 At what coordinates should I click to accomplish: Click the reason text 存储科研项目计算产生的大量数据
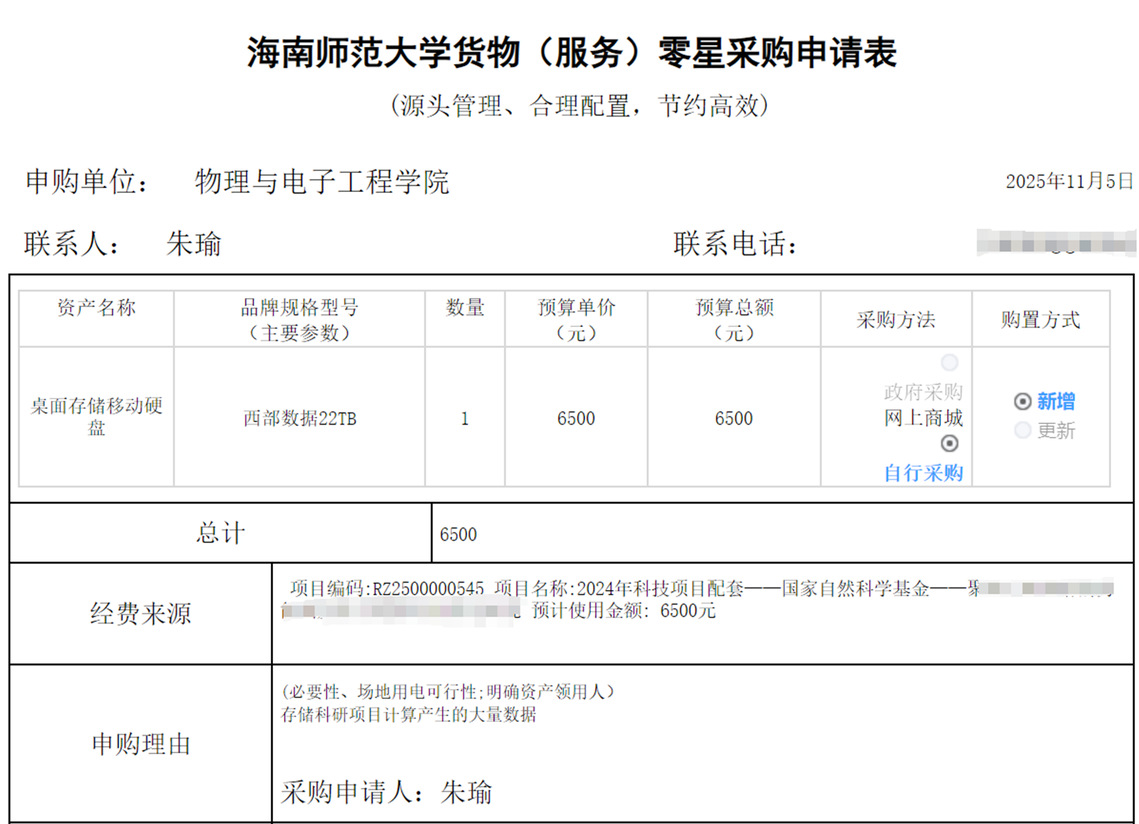(x=409, y=714)
